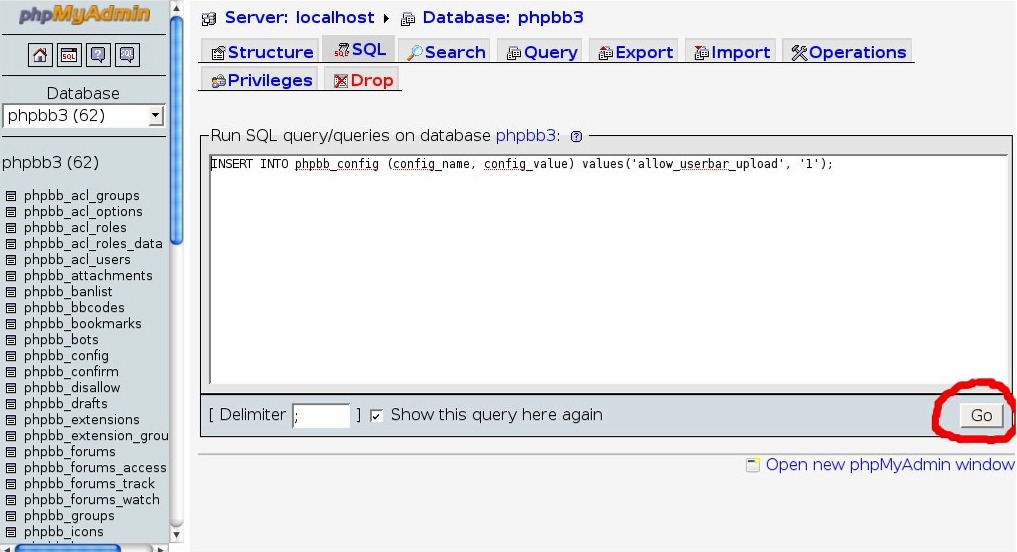1017x552 pixels.
Task: Click phpbb3 link in query legend
Action: [x=526, y=136]
